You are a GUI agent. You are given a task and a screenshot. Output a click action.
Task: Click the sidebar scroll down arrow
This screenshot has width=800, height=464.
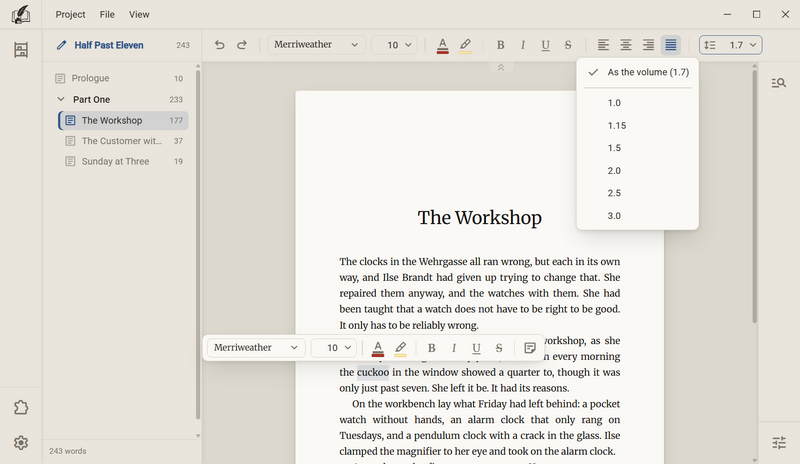(198, 435)
